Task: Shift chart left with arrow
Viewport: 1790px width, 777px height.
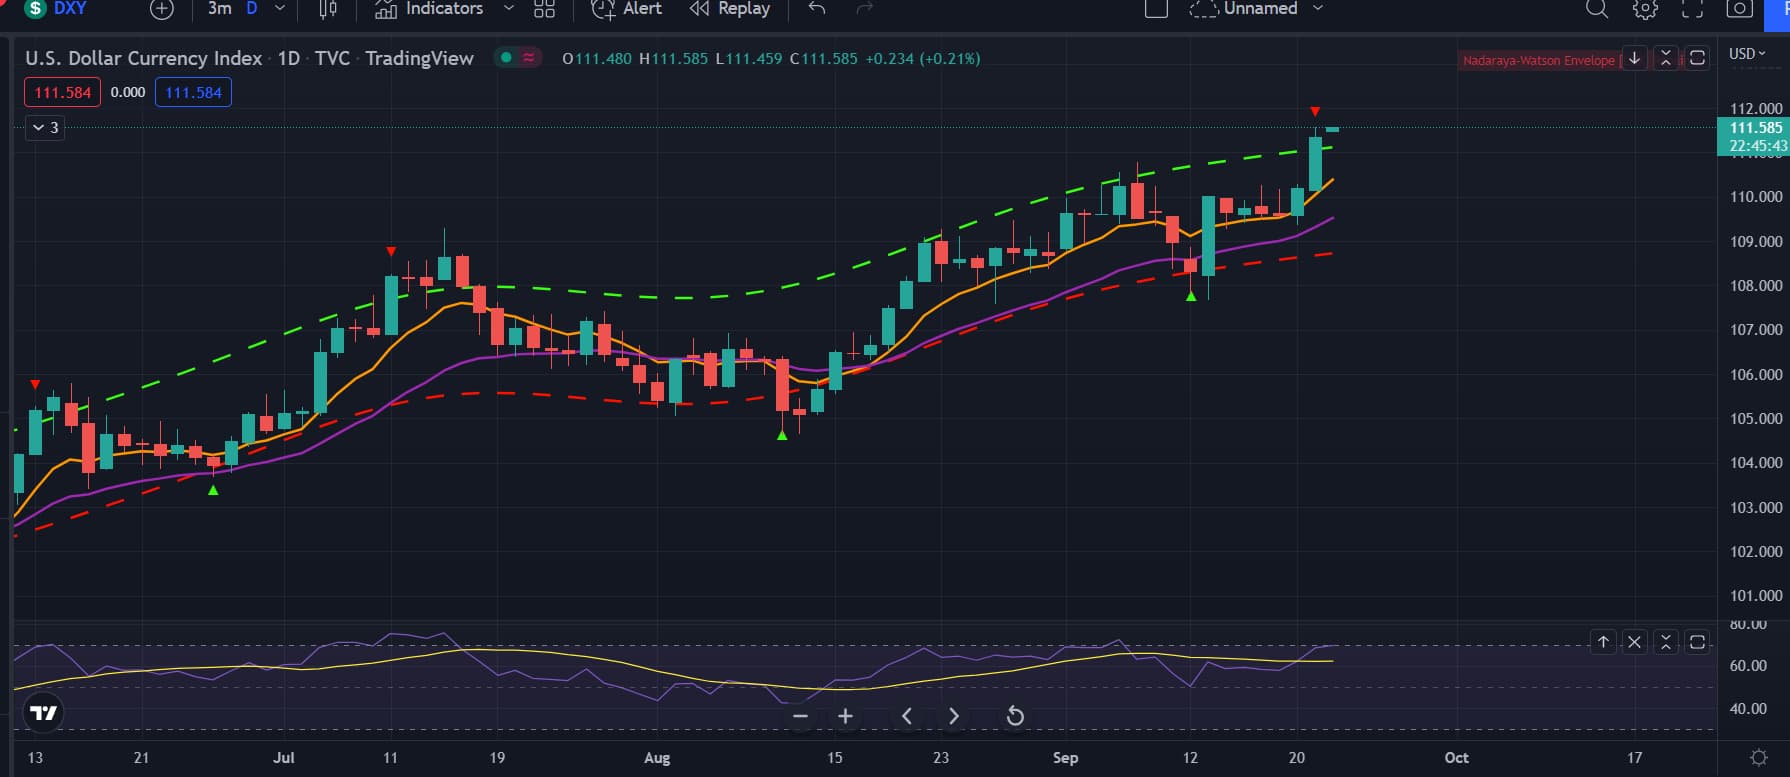Action: click(x=907, y=716)
